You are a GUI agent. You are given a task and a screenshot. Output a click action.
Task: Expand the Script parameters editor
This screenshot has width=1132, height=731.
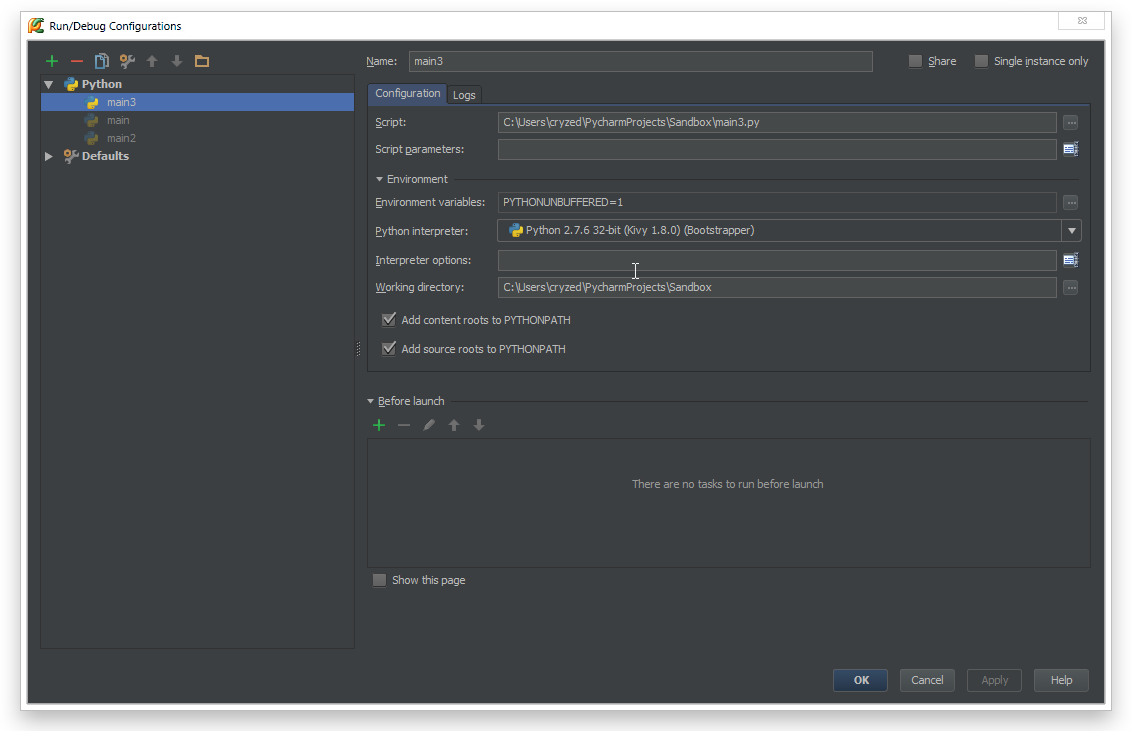1071,149
